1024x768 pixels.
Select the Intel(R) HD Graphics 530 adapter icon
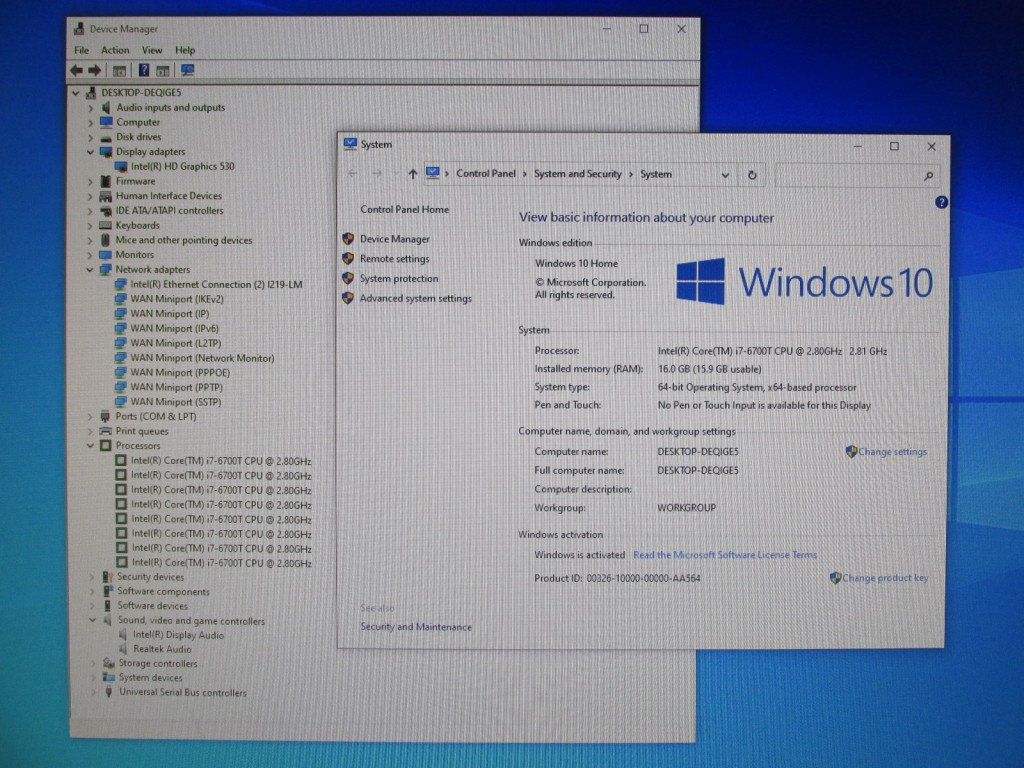(121, 167)
